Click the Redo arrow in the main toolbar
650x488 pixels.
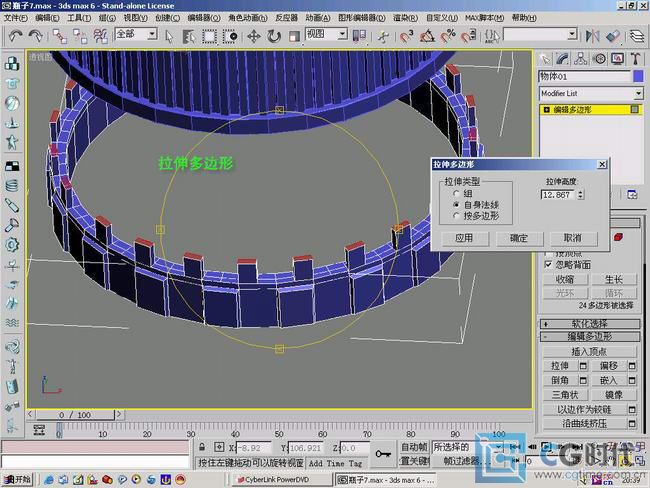(36, 36)
